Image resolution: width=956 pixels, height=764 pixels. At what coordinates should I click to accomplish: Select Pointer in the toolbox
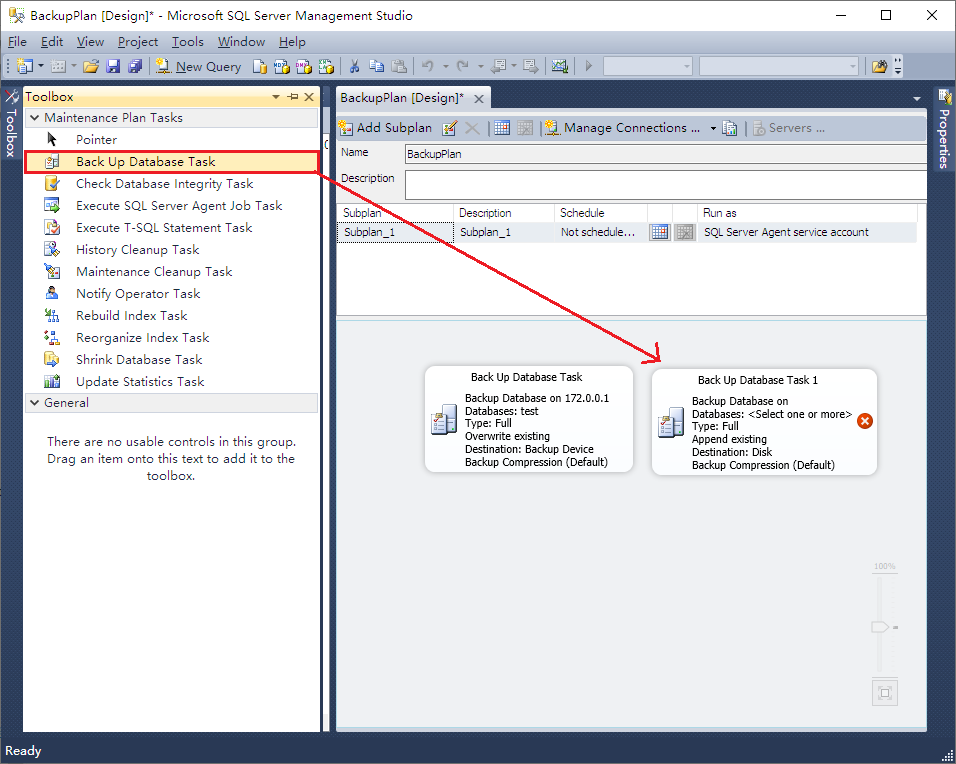pos(171,140)
